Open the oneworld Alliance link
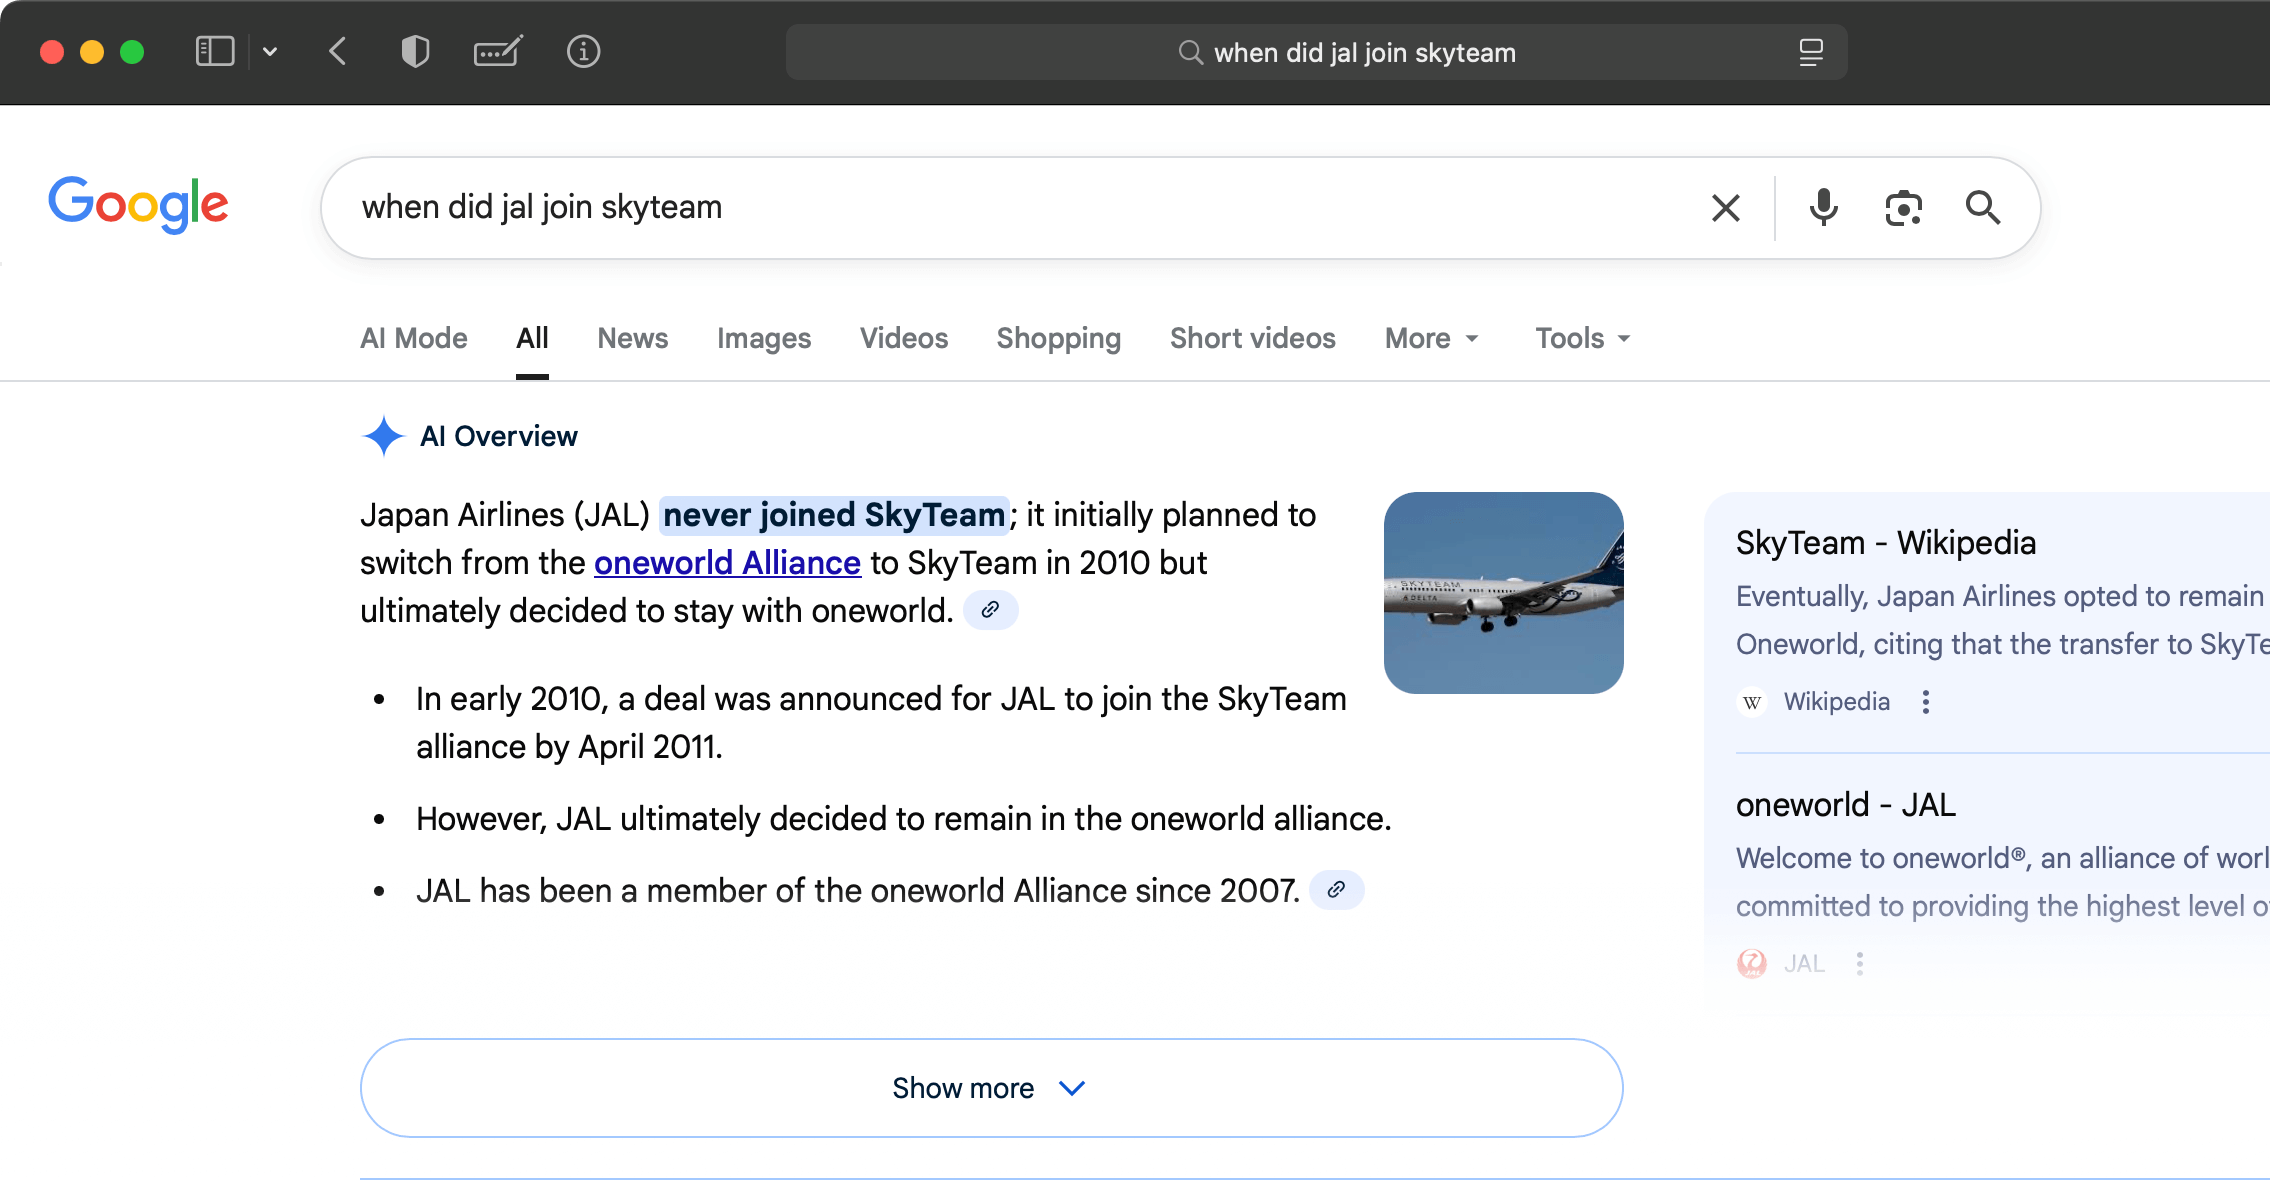The width and height of the screenshot is (2270, 1194). pos(727,562)
